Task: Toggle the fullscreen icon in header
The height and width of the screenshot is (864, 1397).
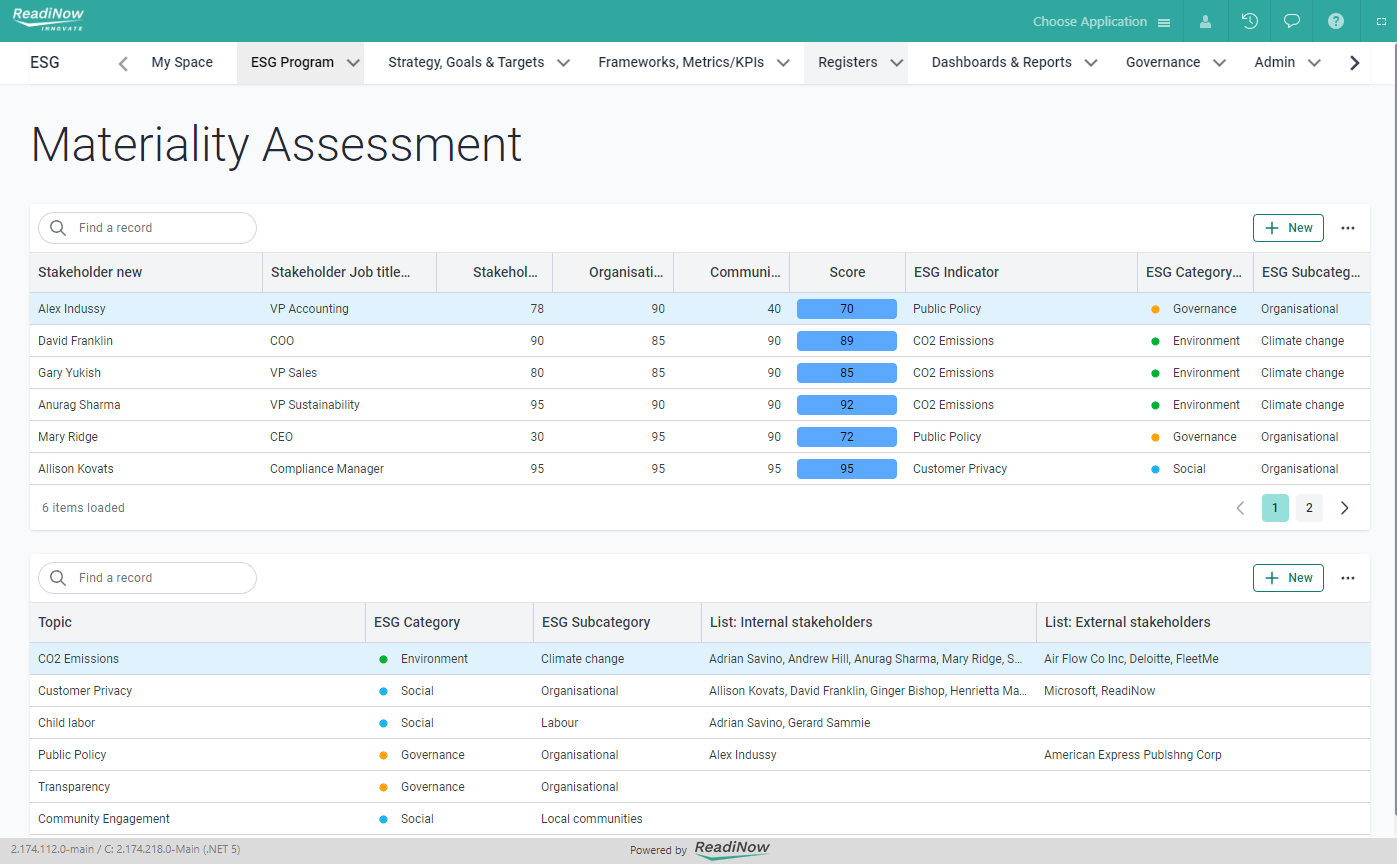Action: tap(1381, 21)
